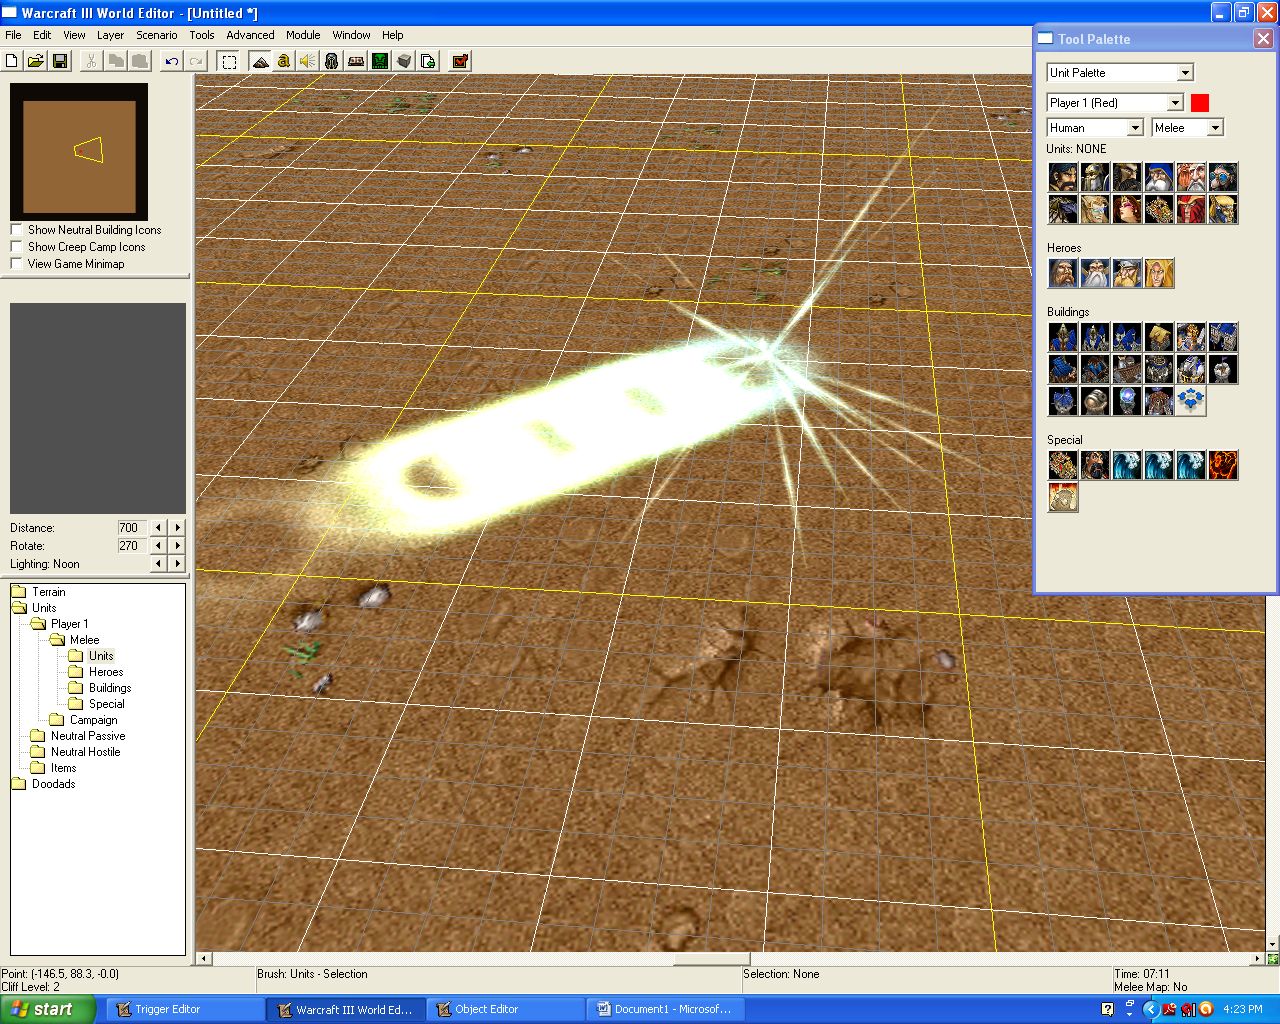This screenshot has width=1280, height=1024.
Task: Open the Player 1 (Red) dropdown
Action: tap(1115, 103)
